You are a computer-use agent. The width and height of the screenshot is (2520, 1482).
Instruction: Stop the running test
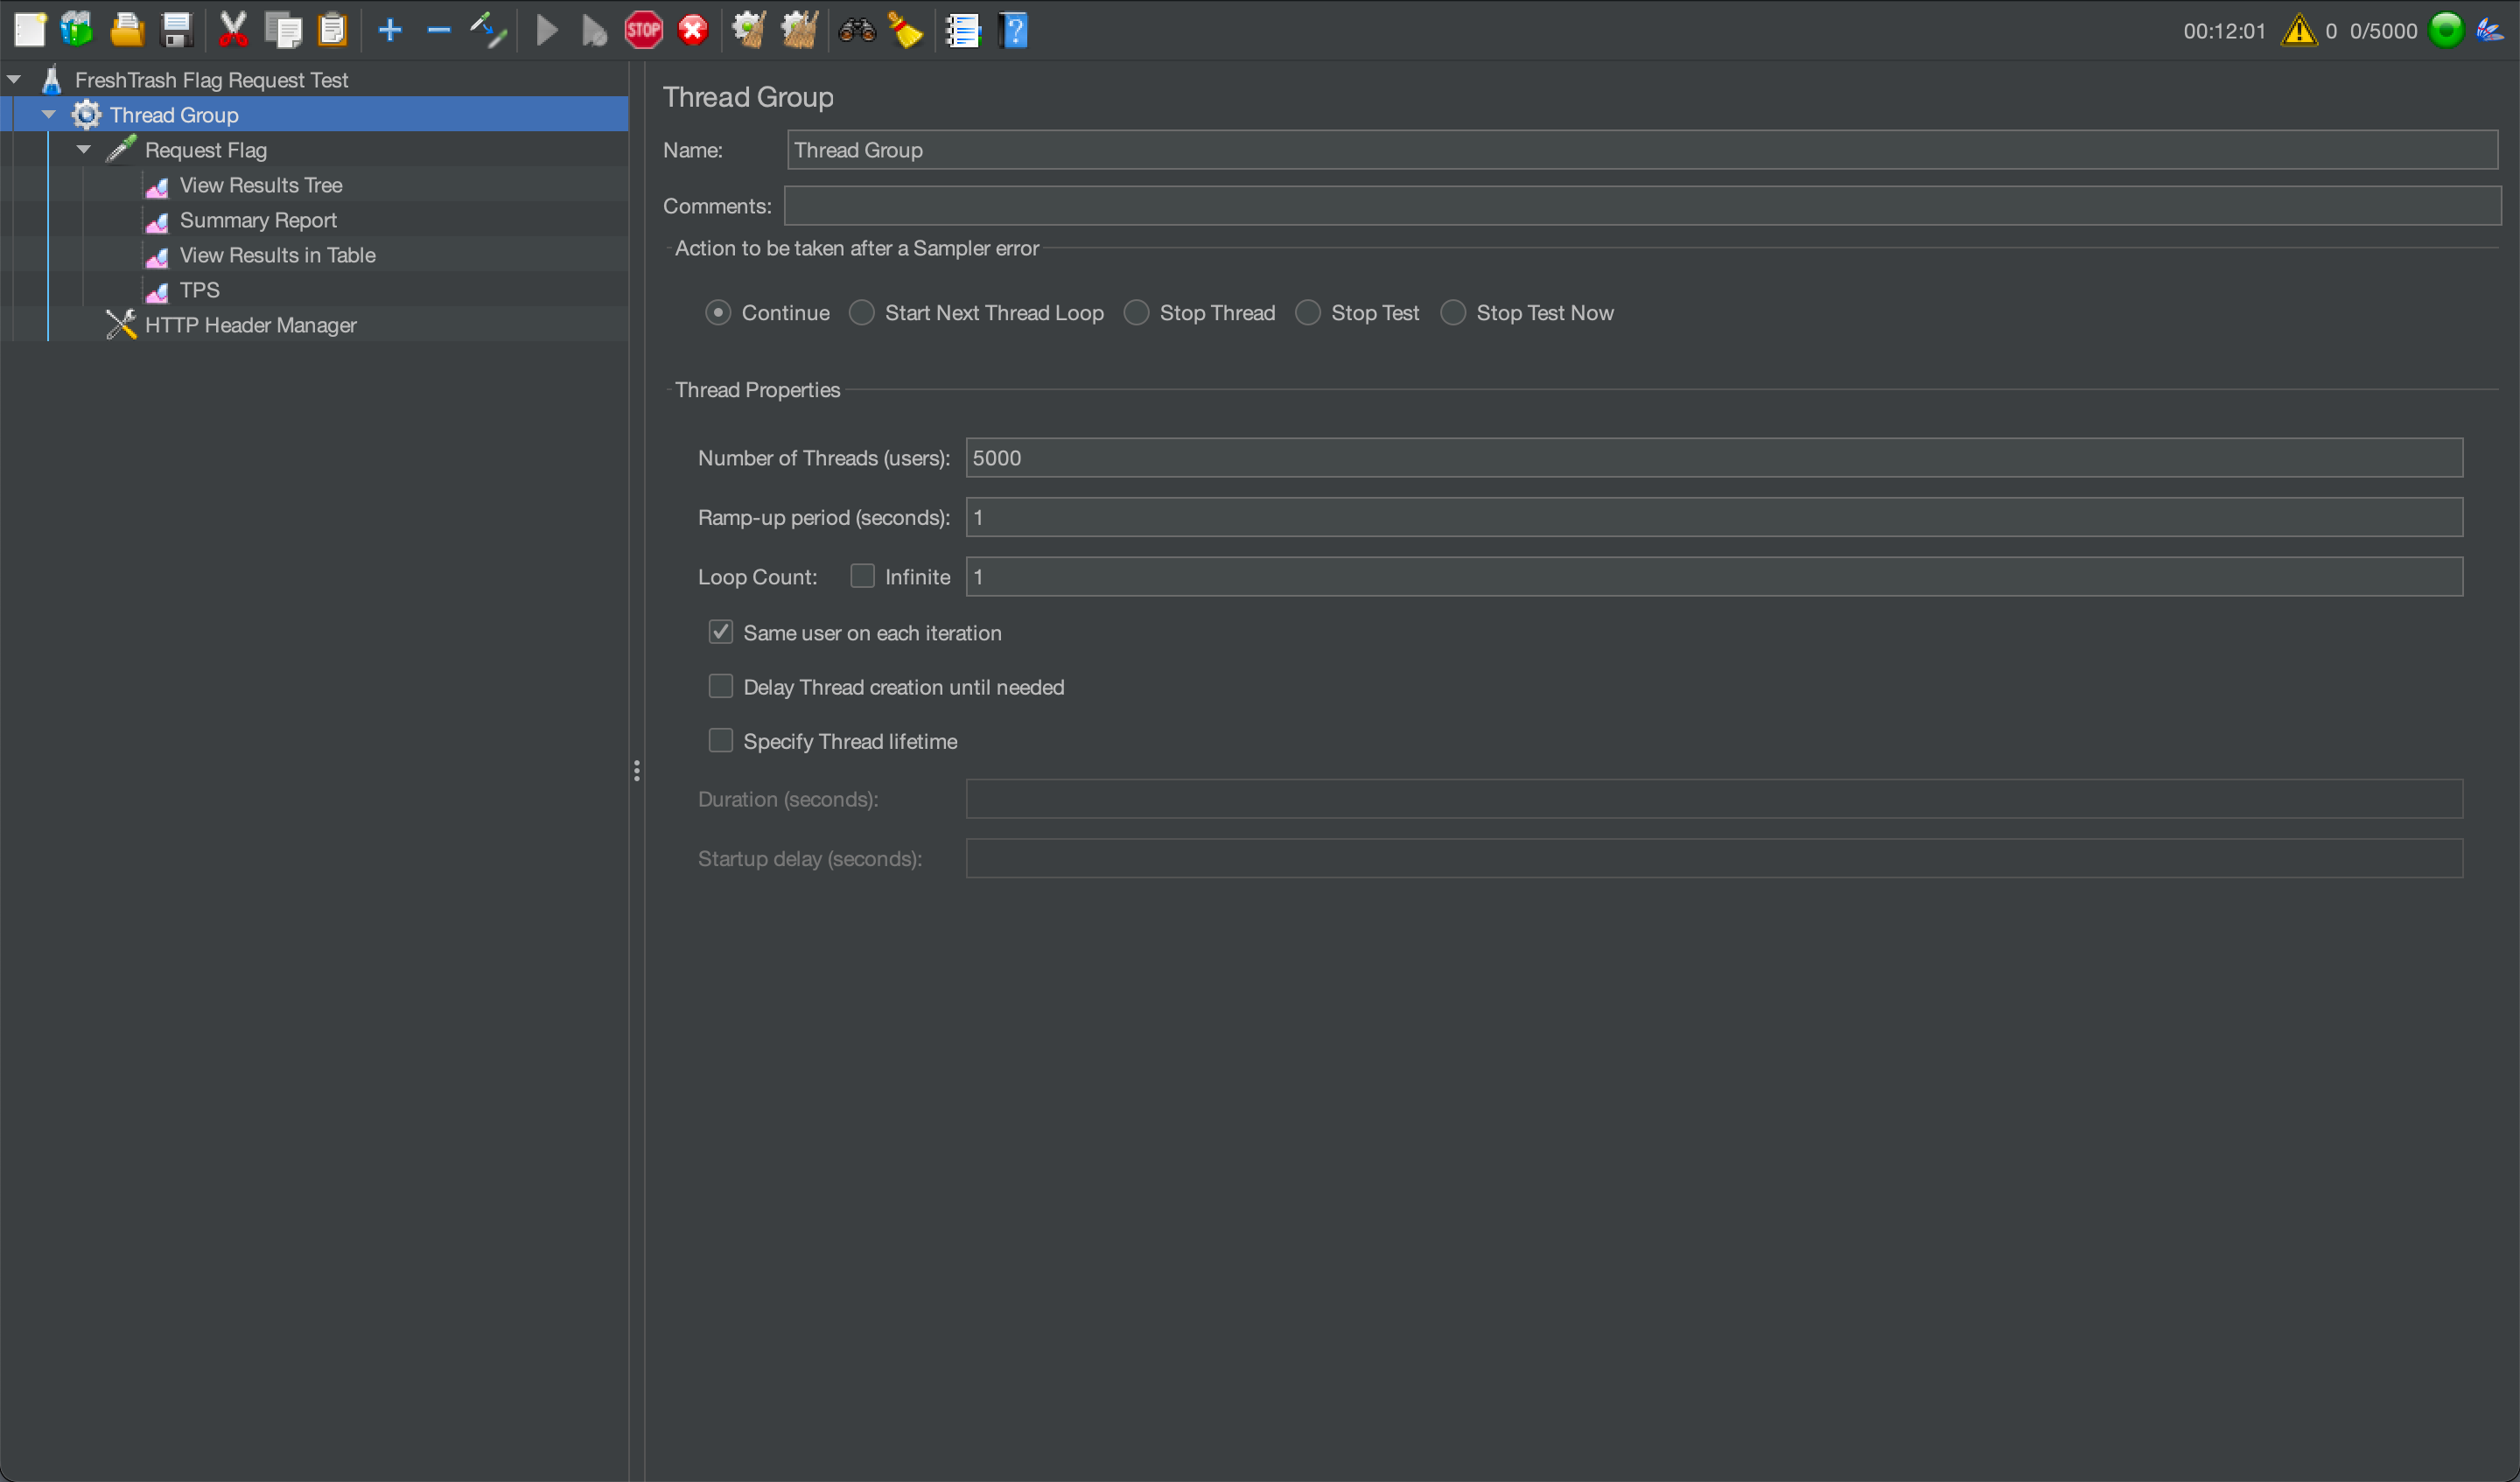[x=643, y=30]
